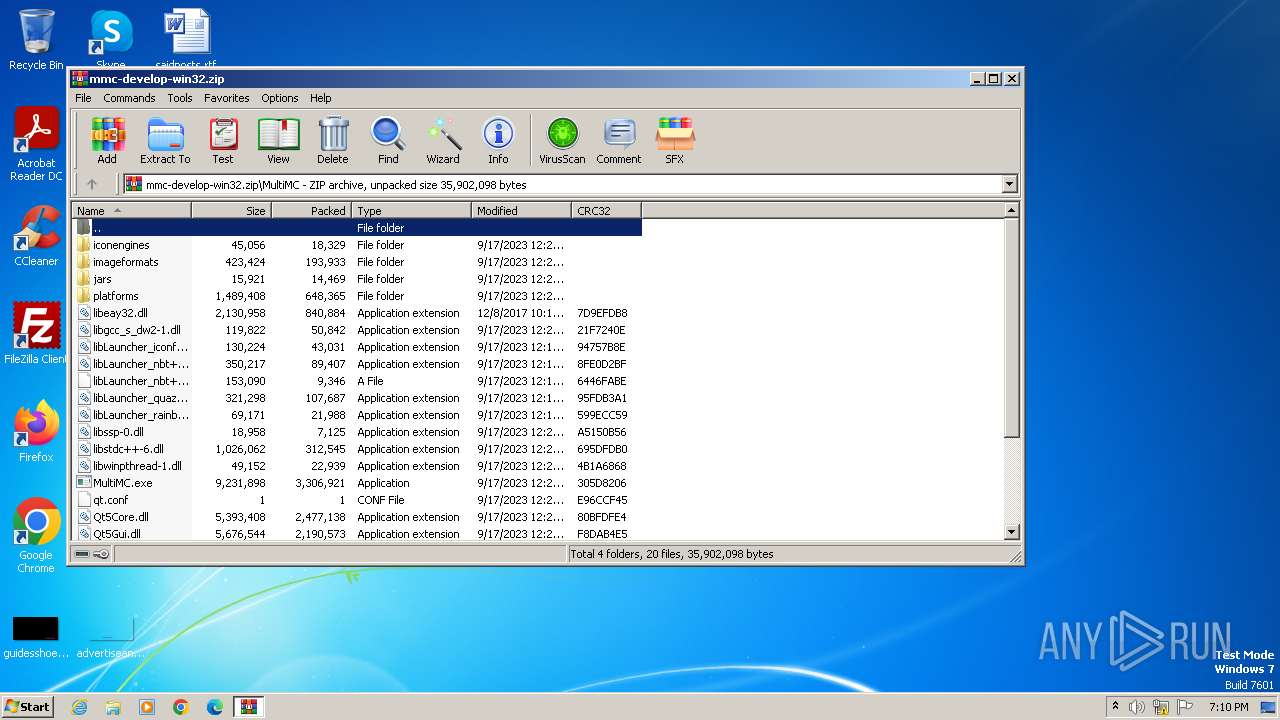Show archive Info

click(x=498, y=141)
